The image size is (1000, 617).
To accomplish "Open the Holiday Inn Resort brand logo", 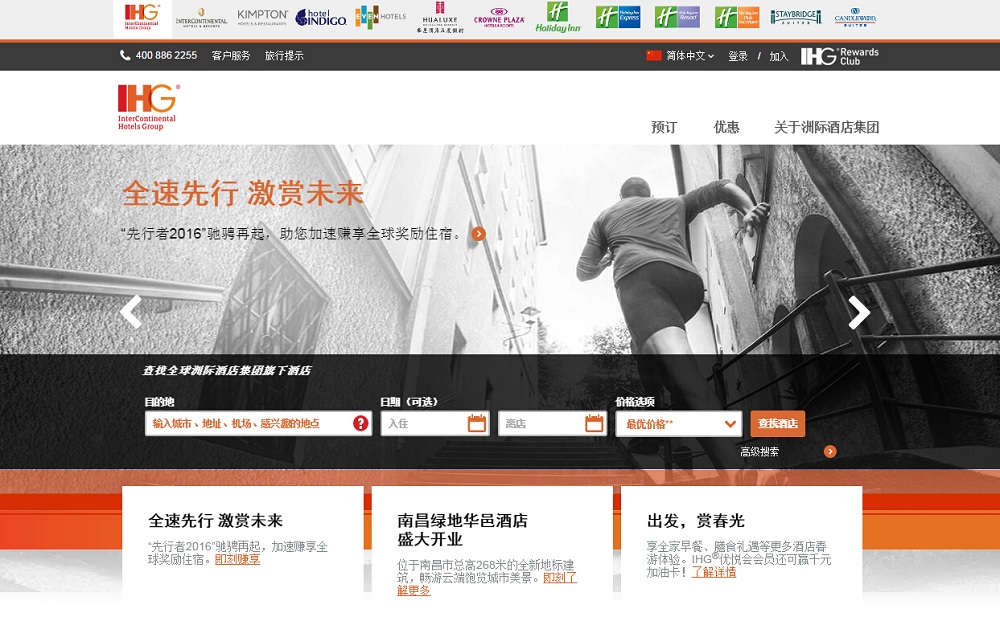I will click(677, 17).
